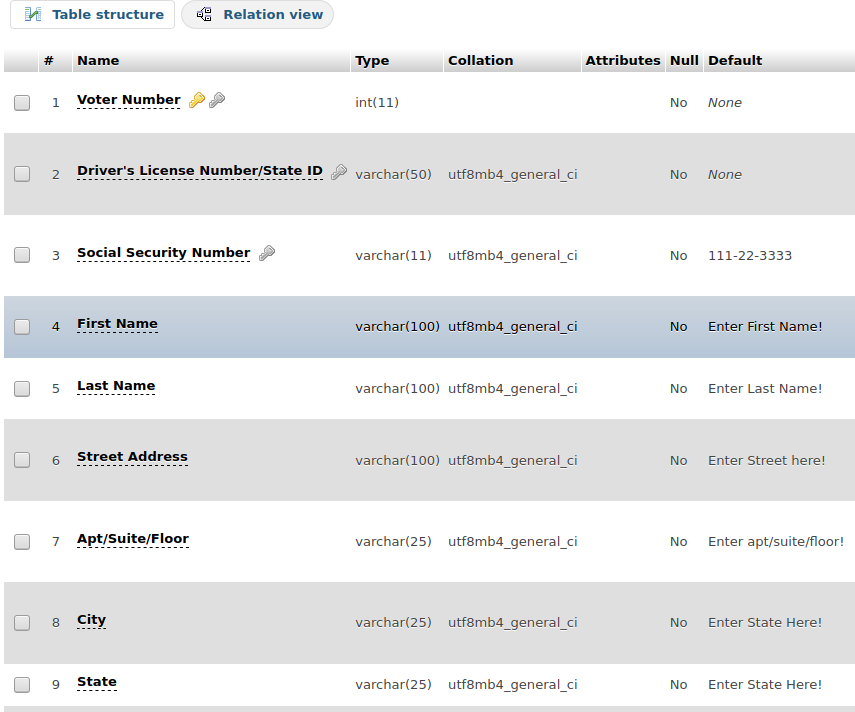Image resolution: width=855 pixels, height=712 pixels.
Task: Check the checkbox next to Street Address
Action: [x=21, y=460]
